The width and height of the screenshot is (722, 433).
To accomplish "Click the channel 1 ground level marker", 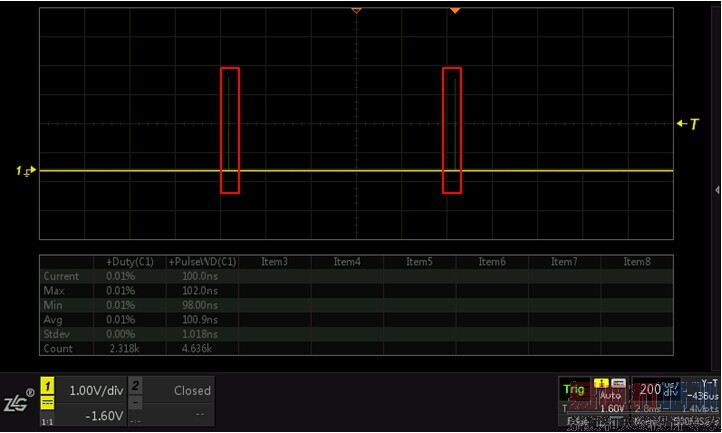I will 26,170.
